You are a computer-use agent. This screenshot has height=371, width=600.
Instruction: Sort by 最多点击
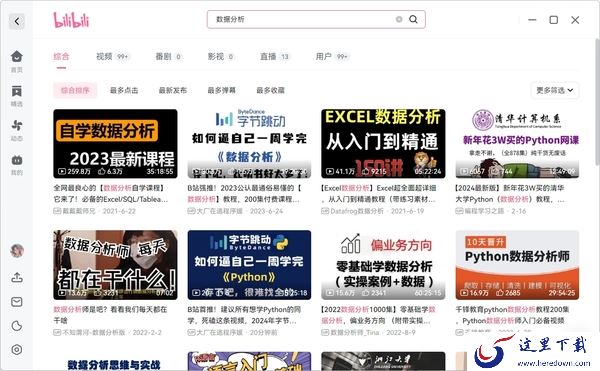124,90
